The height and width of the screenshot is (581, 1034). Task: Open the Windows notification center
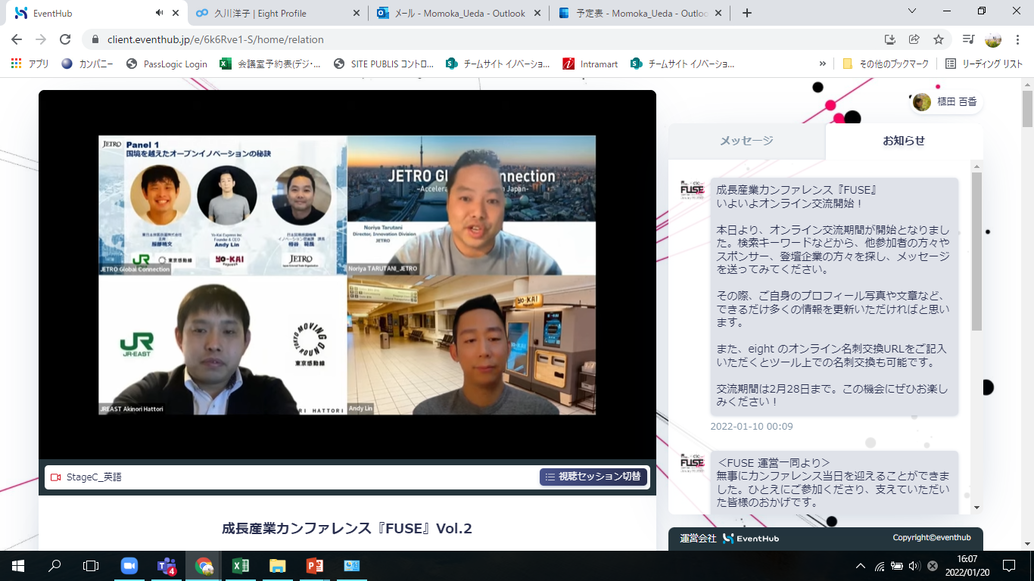click(x=1009, y=566)
